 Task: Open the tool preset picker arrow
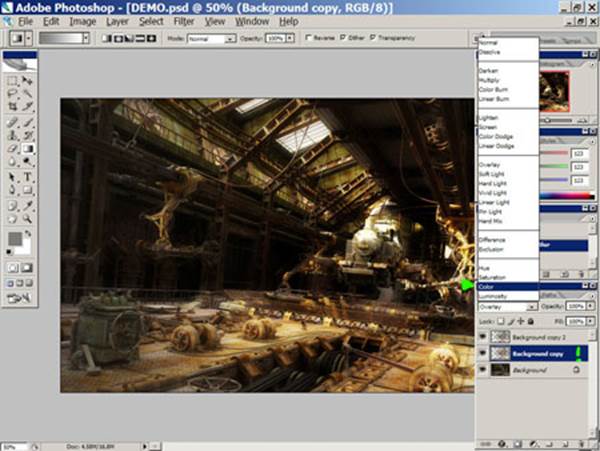pyautogui.click(x=28, y=38)
